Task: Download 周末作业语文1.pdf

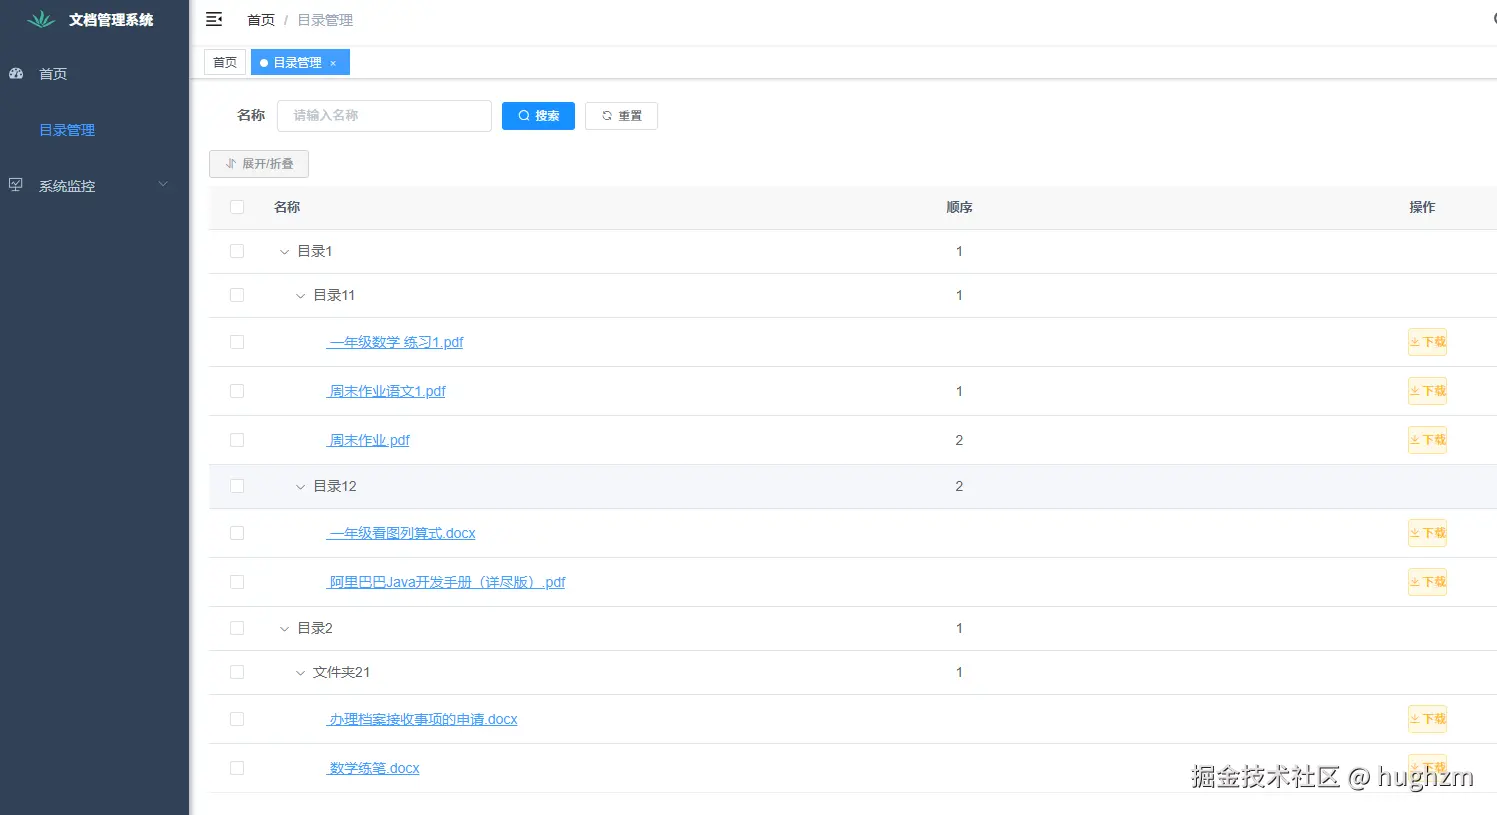Action: (1427, 391)
